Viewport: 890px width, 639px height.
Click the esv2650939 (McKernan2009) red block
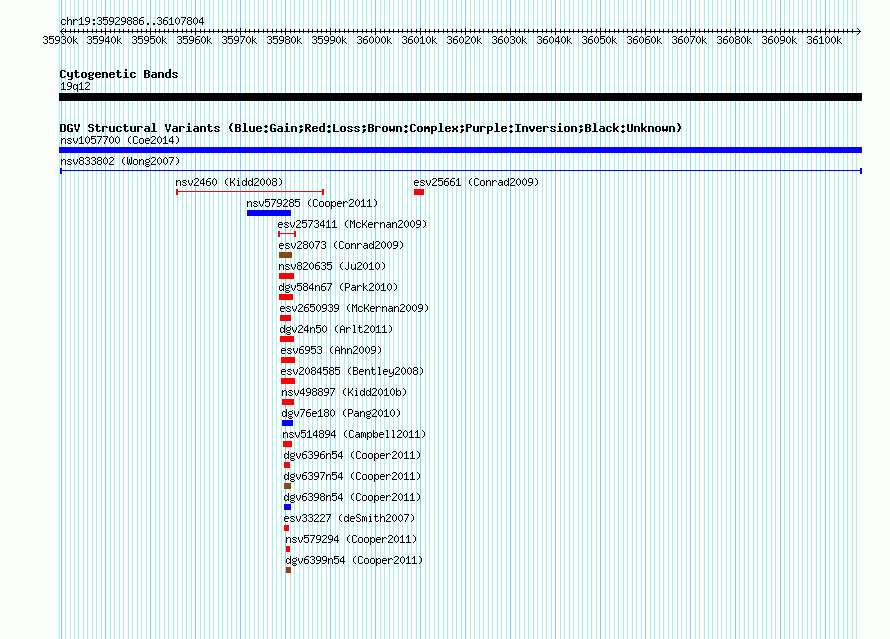click(x=286, y=318)
